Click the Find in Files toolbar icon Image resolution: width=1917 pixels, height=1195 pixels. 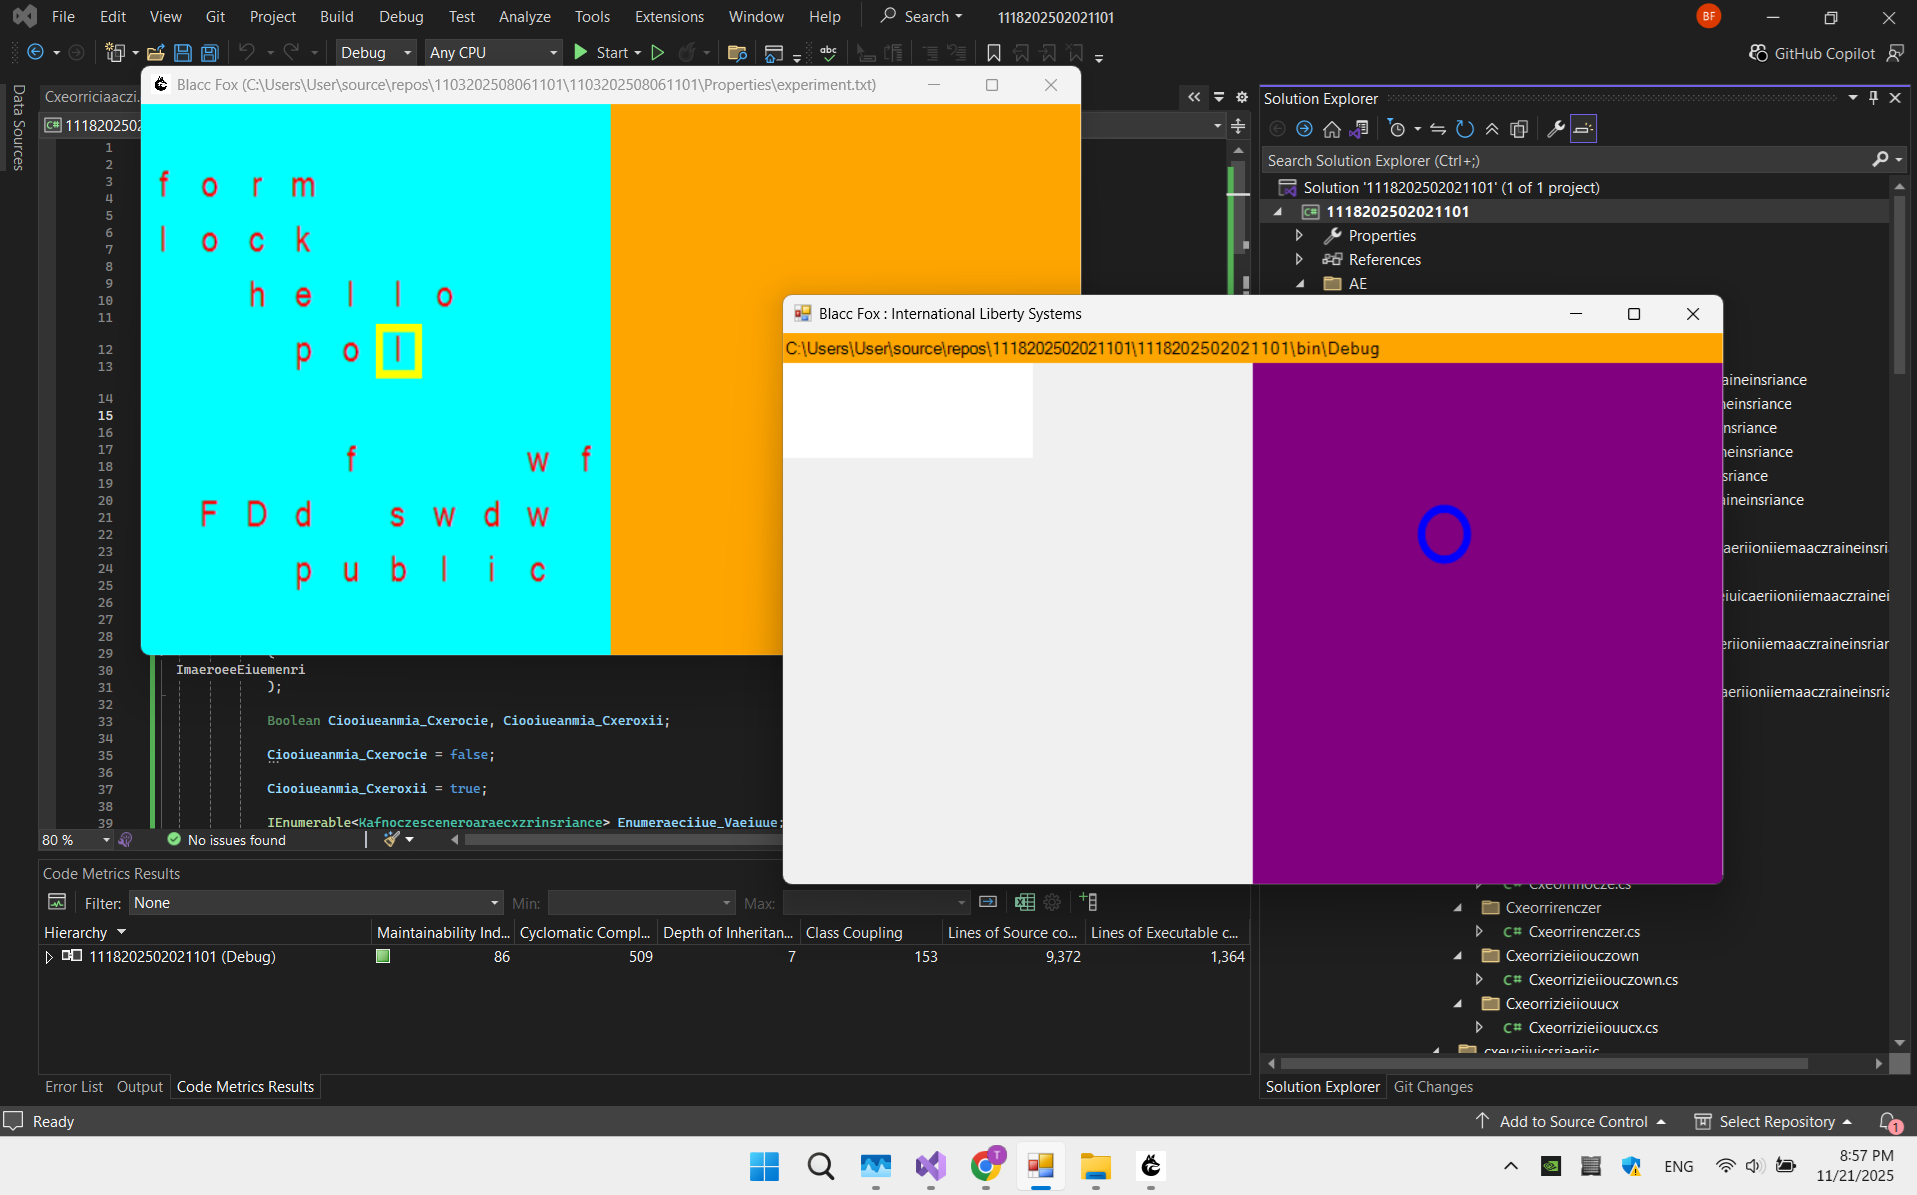tap(737, 52)
